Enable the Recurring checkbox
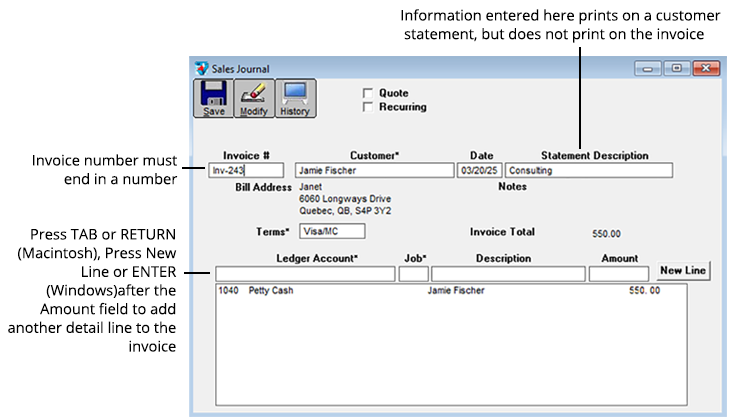Image resolution: width=730 pixels, height=419 pixels. pos(368,107)
